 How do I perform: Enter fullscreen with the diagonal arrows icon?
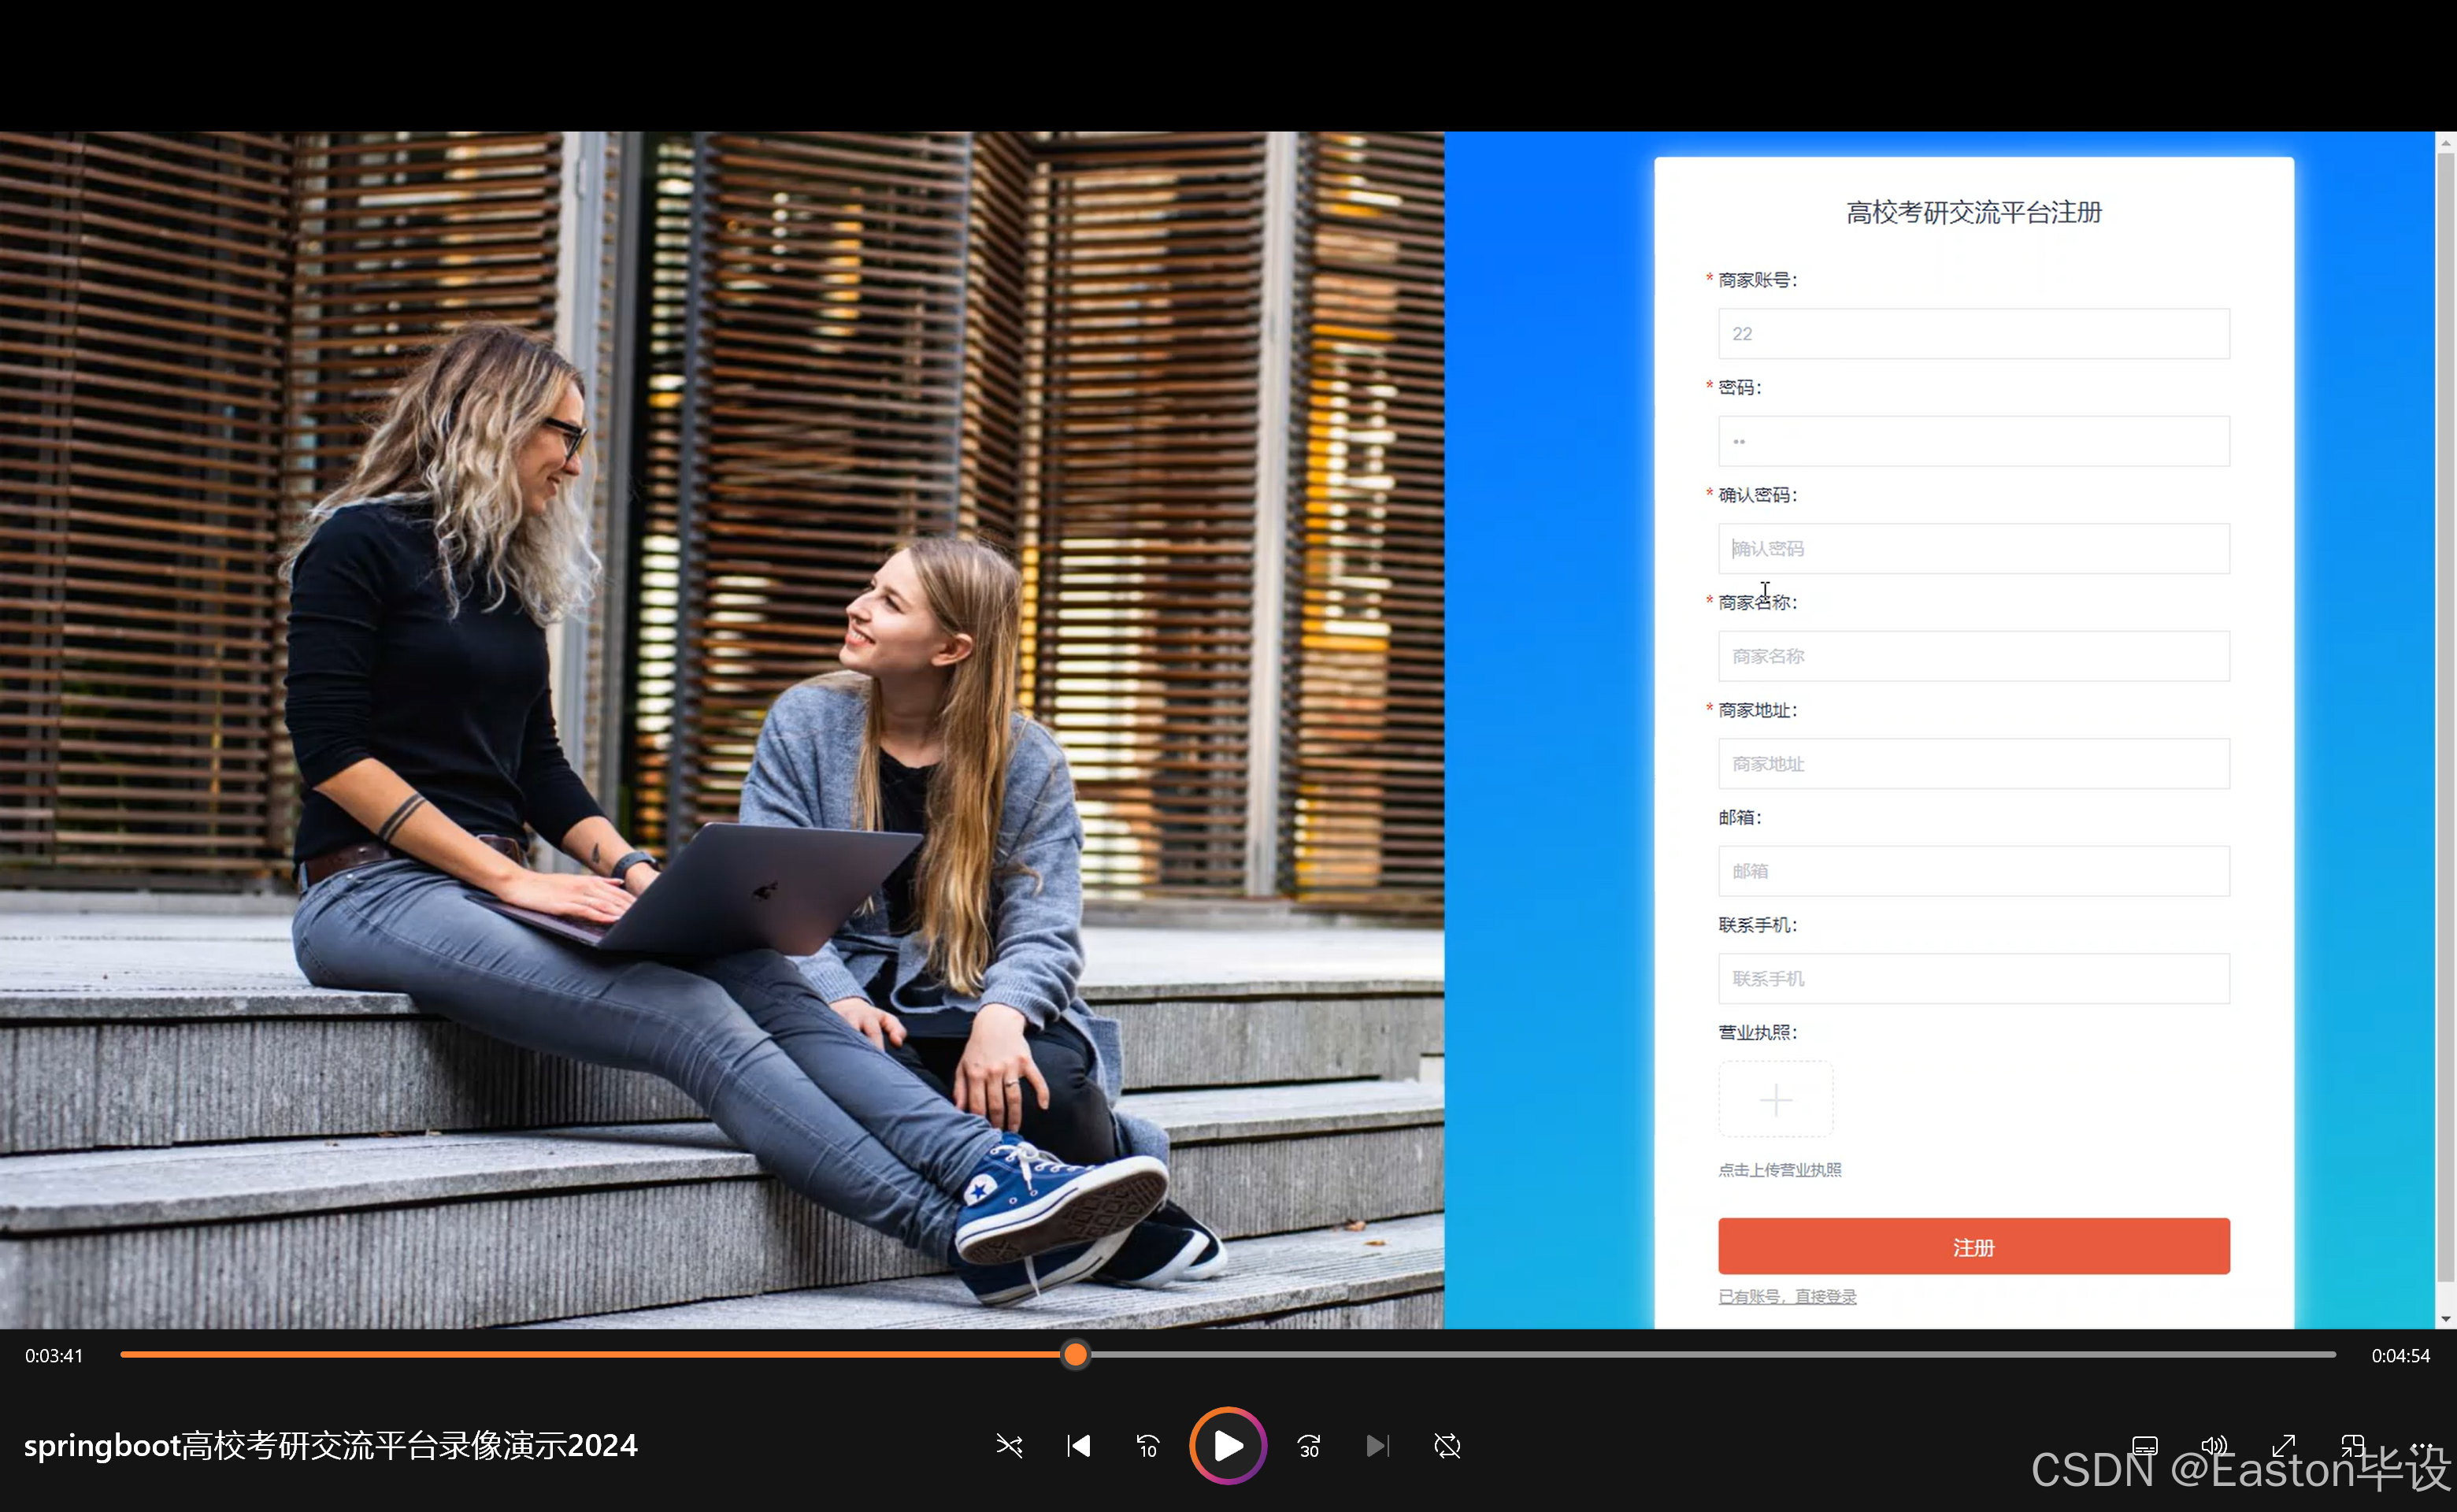pos(2284,1446)
